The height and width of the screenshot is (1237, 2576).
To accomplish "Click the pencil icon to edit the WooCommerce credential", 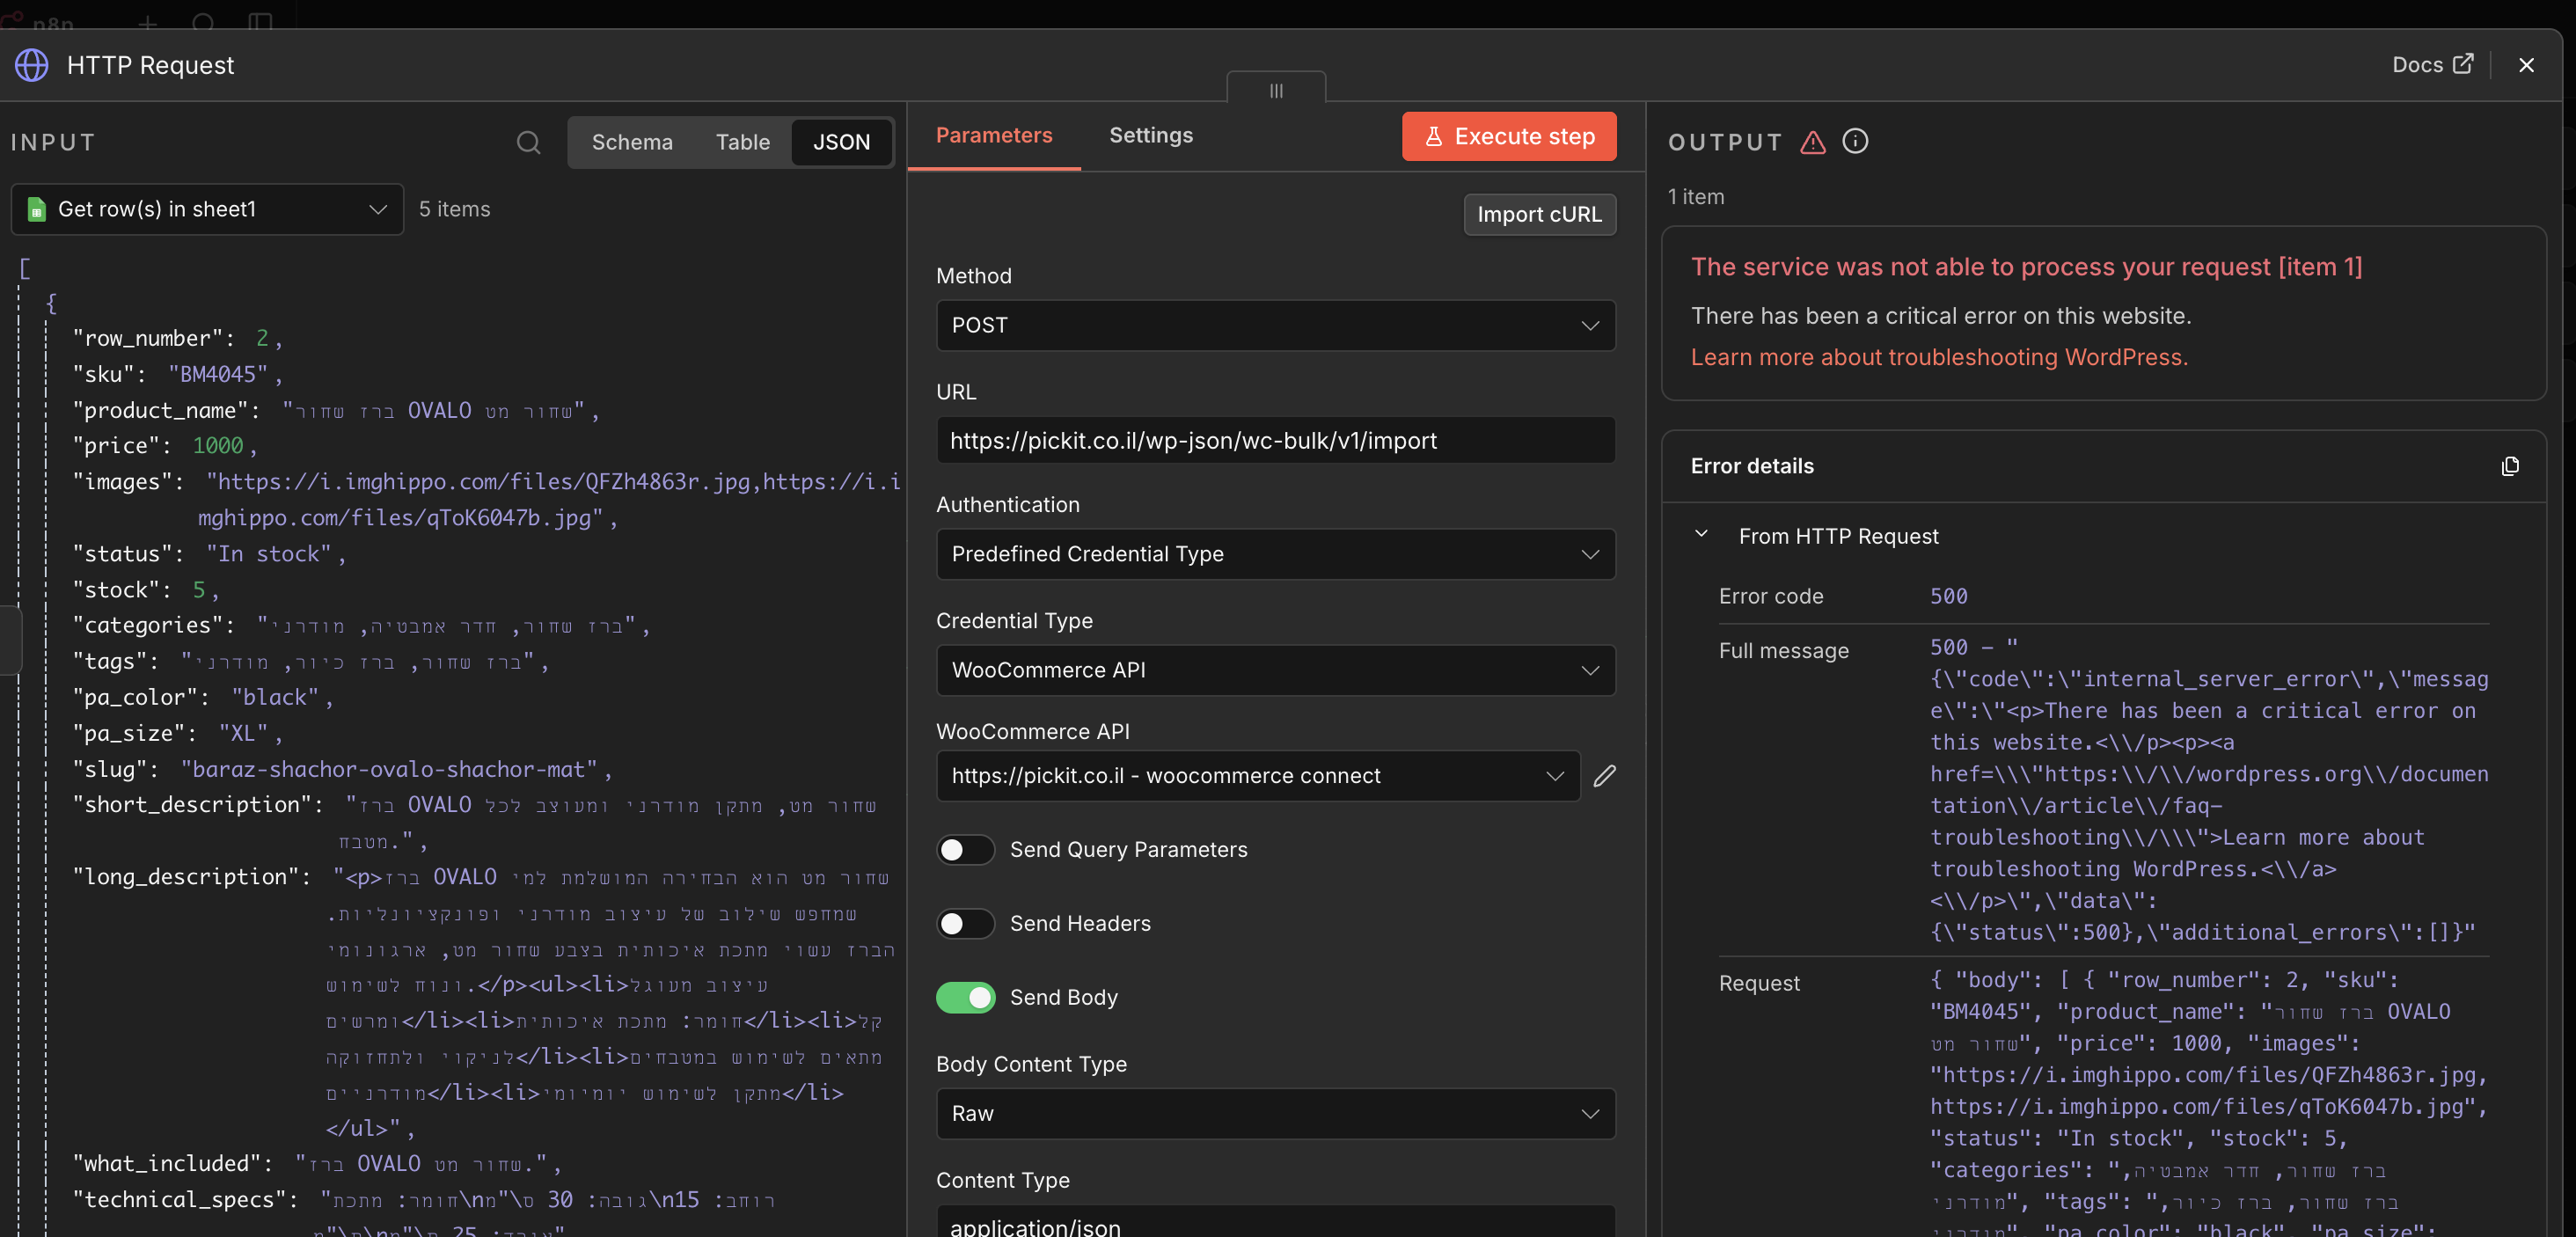I will [1605, 776].
